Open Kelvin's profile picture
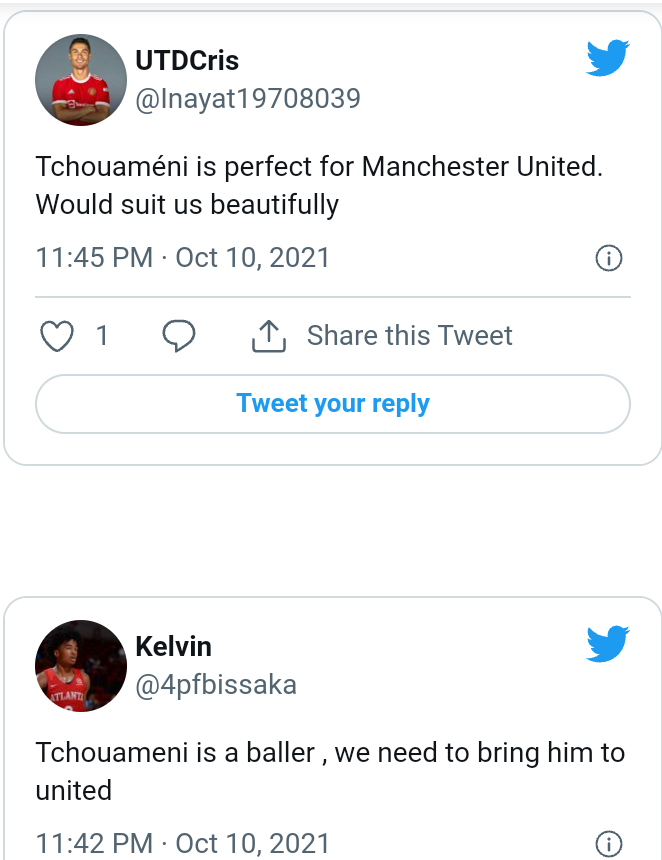The width and height of the screenshot is (662, 860). [81, 666]
